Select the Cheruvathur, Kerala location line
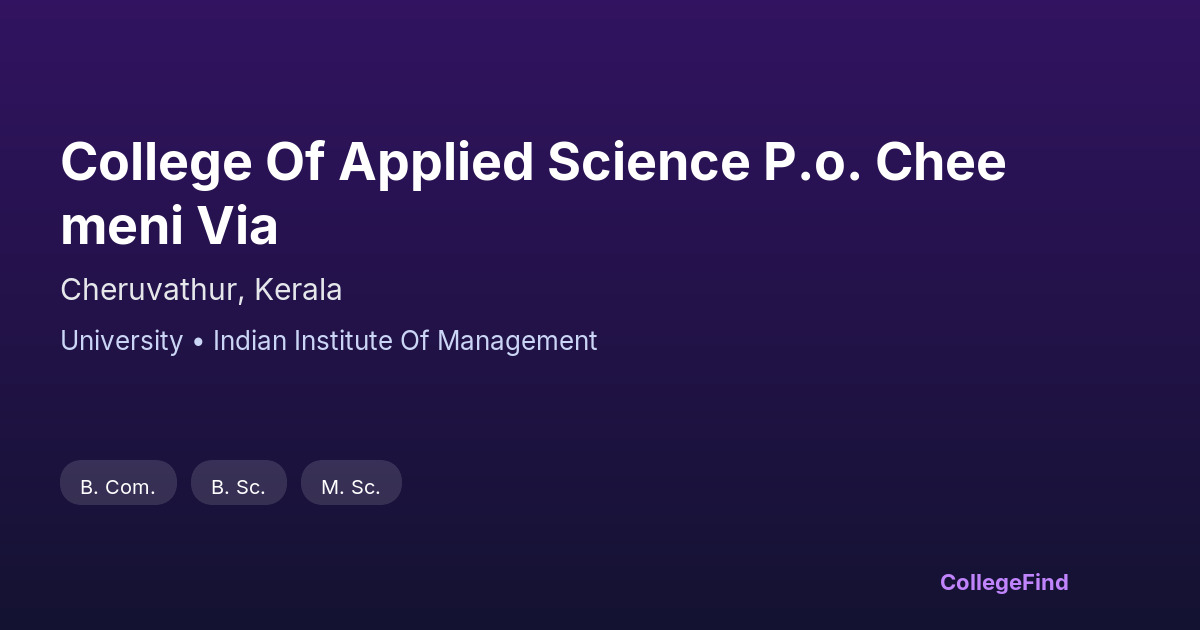1200x630 pixels. pyautogui.click(x=201, y=290)
